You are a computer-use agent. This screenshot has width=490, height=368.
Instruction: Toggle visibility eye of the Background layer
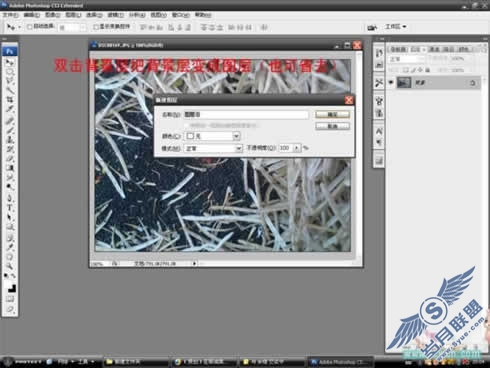tap(391, 82)
